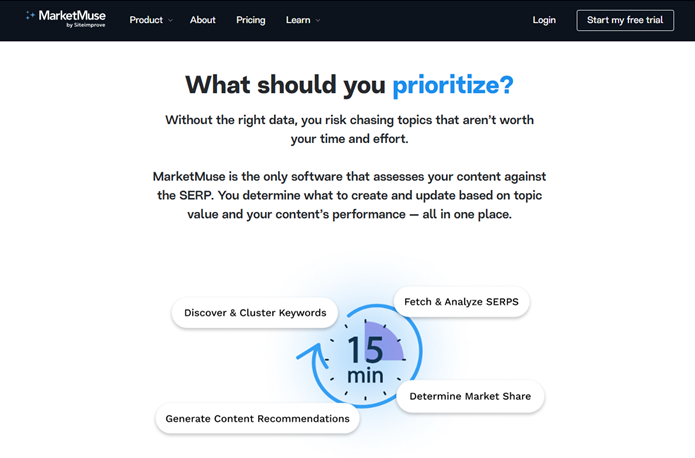Expand the Learn dropdown chevron

tap(318, 20)
